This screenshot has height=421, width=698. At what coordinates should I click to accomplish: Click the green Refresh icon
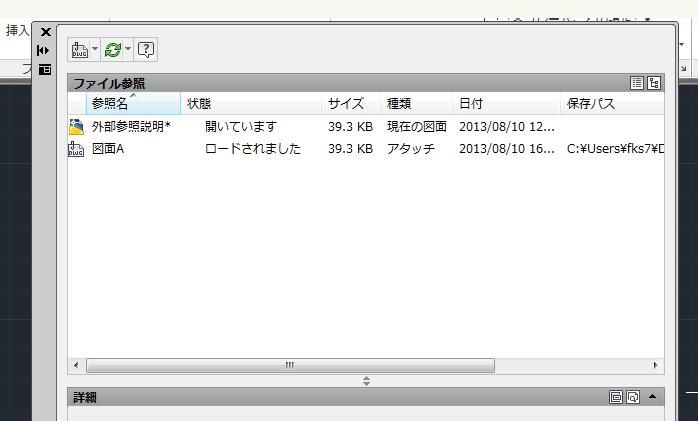point(113,49)
